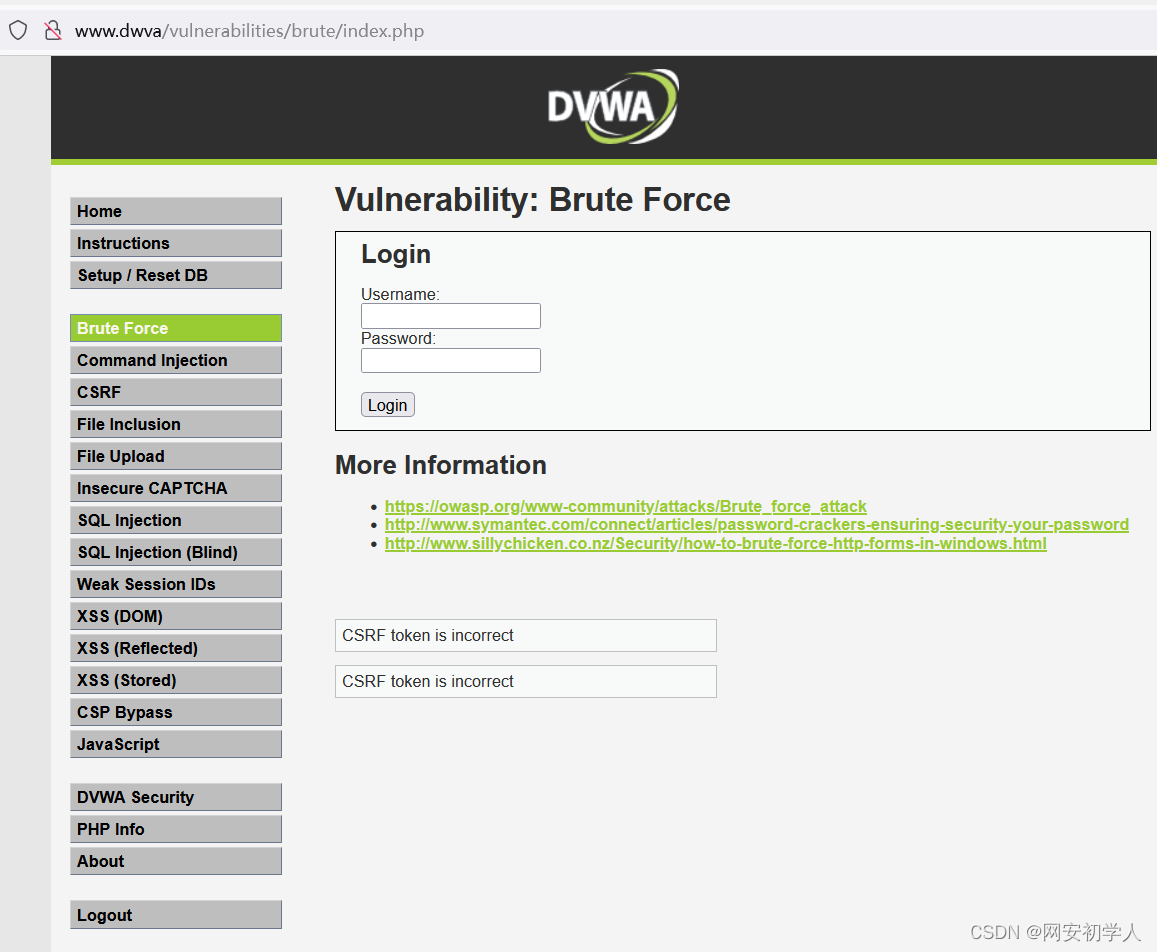Image resolution: width=1157 pixels, height=952 pixels.
Task: Open the Instructions page
Action: click(176, 243)
